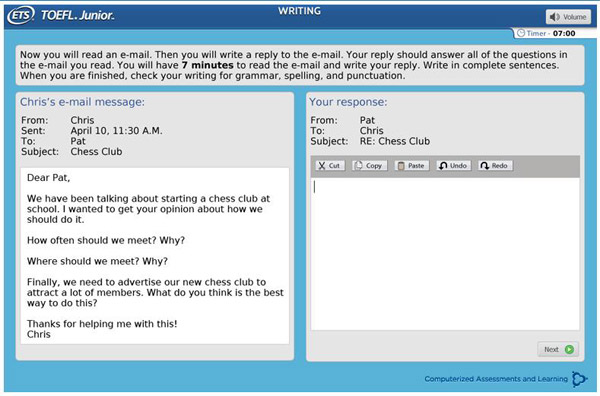Image resolution: width=600 pixels, height=396 pixels.
Task: Click the ETS logo in the header
Action: click(21, 15)
